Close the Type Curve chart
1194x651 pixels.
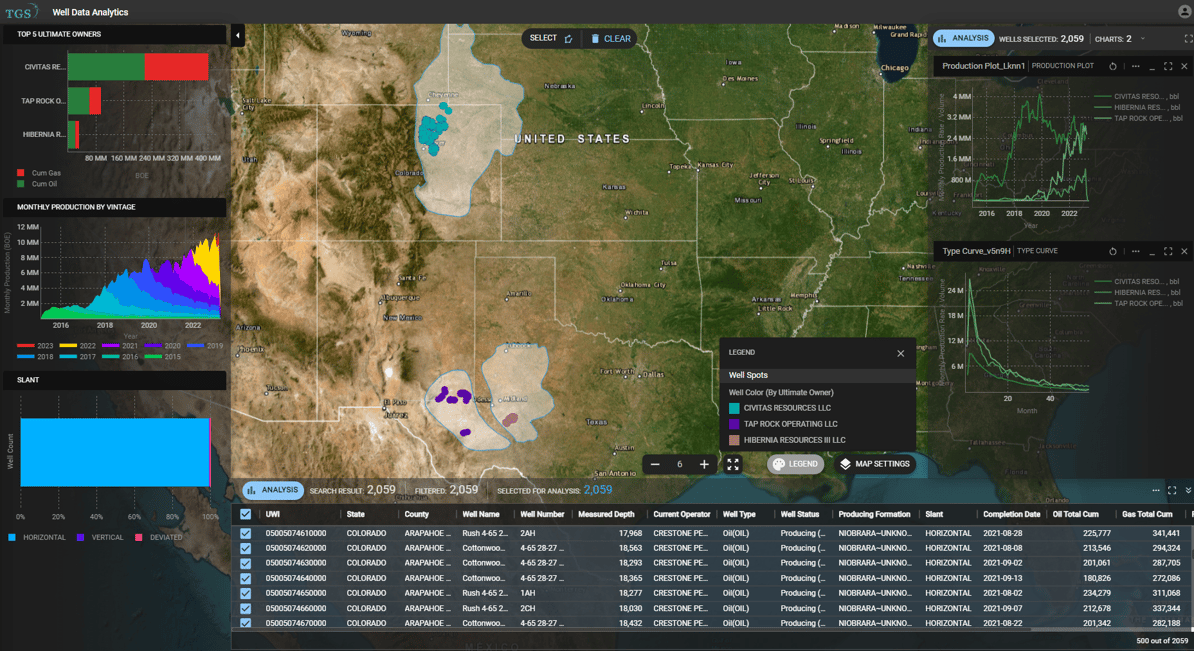(x=1184, y=251)
